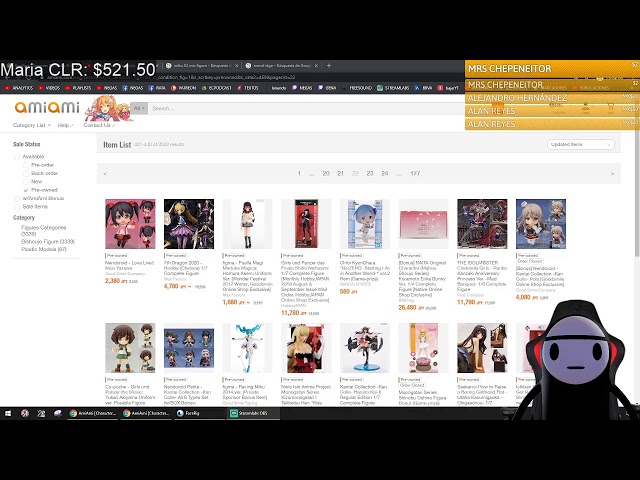The height and width of the screenshot is (480, 640).
Task: Go to results page 20
Action: coord(326,173)
